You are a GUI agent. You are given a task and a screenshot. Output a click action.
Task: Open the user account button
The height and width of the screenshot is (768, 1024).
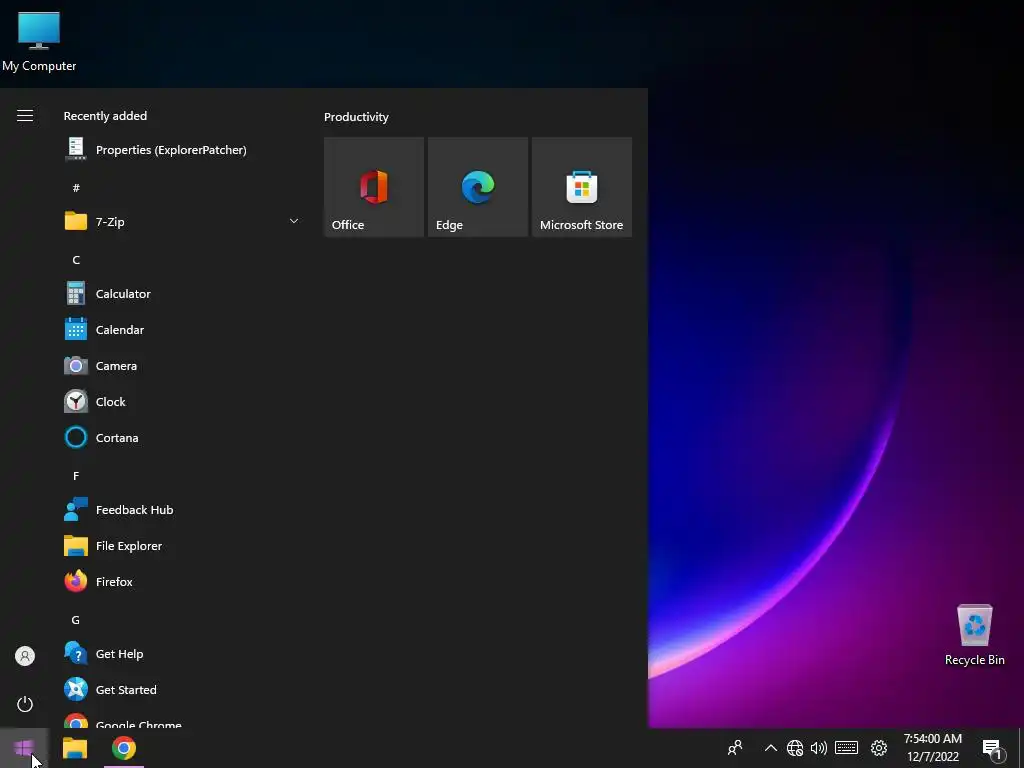[x=25, y=656]
